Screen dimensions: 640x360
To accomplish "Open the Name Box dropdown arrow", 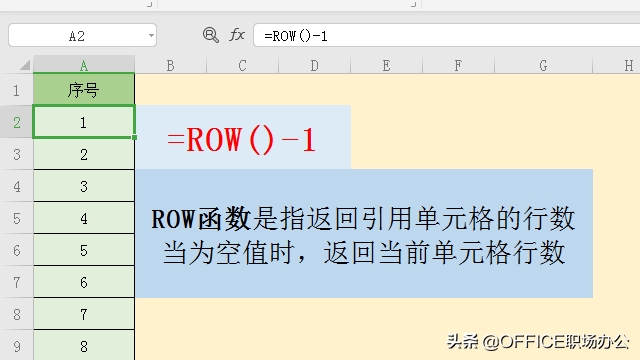I will pos(151,36).
